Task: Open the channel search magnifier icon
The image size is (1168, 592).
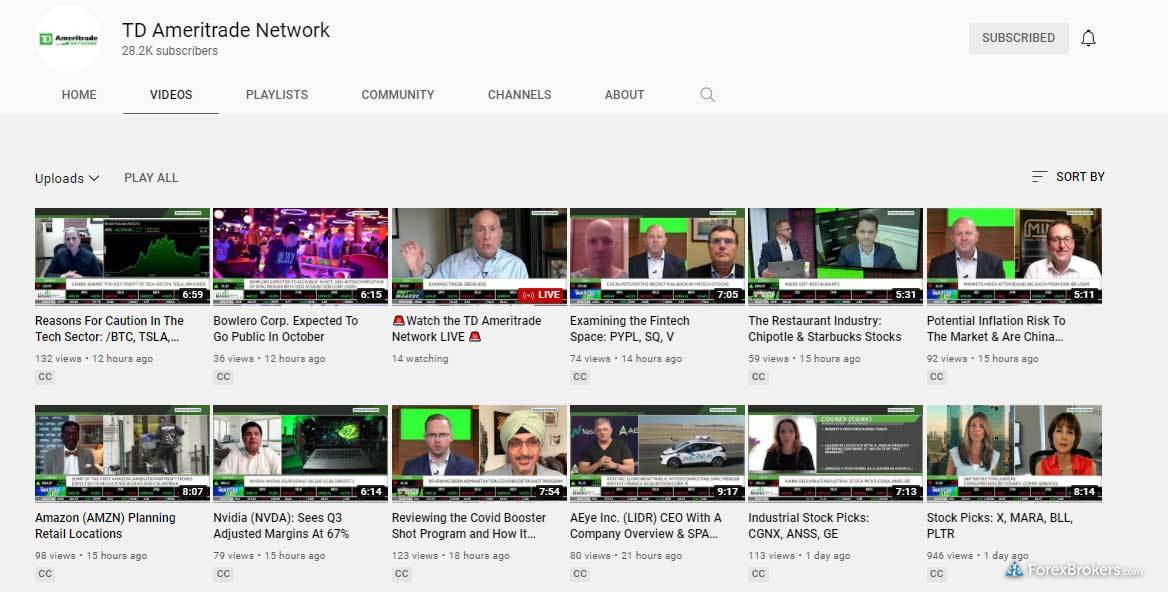Action: pos(708,95)
